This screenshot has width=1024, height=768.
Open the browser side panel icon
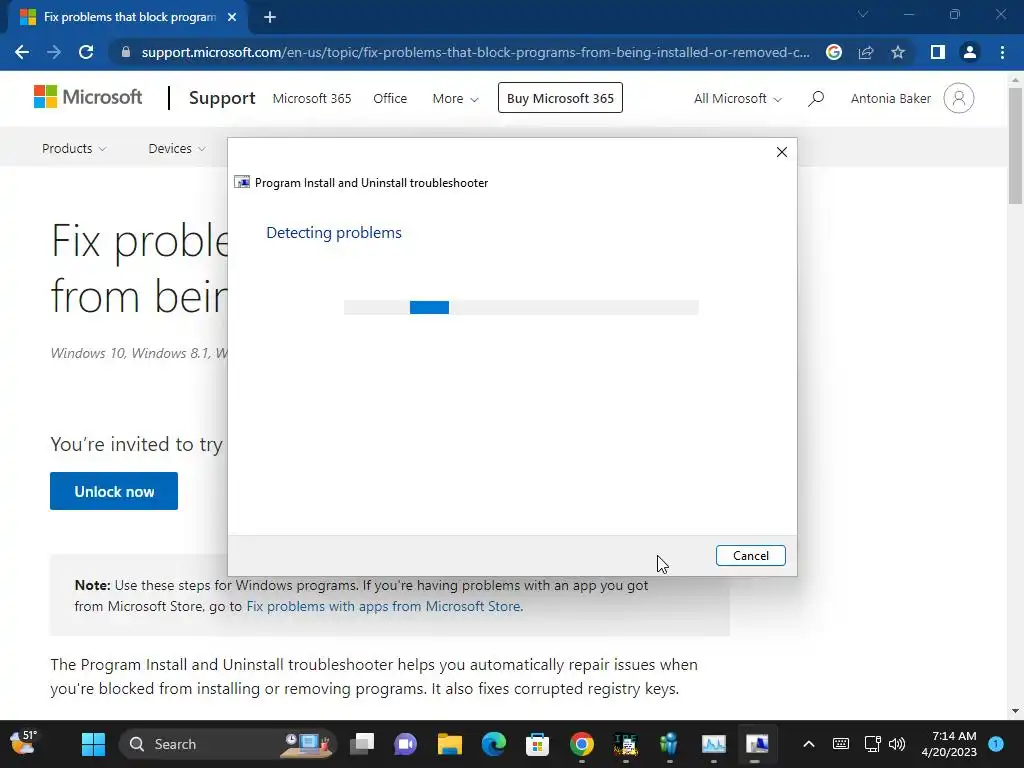(x=938, y=52)
